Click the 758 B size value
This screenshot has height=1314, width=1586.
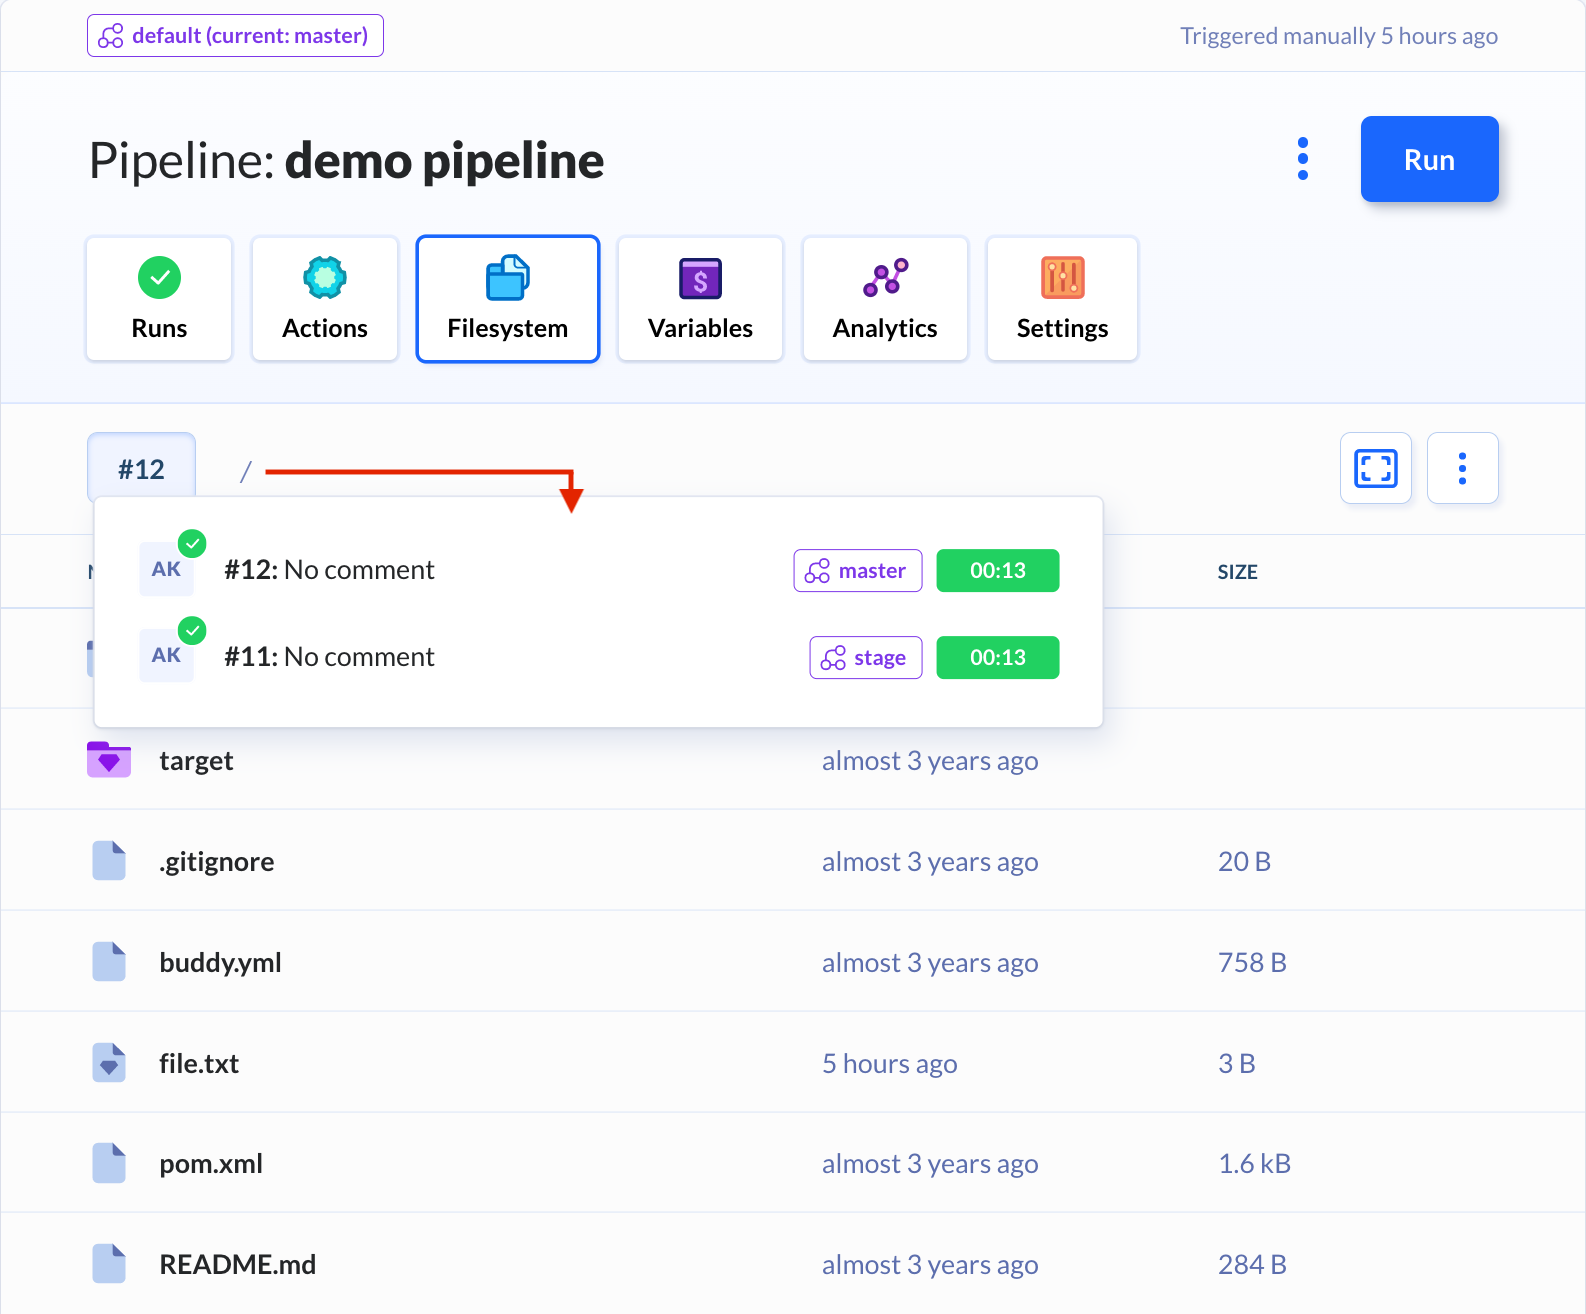coord(1252,963)
